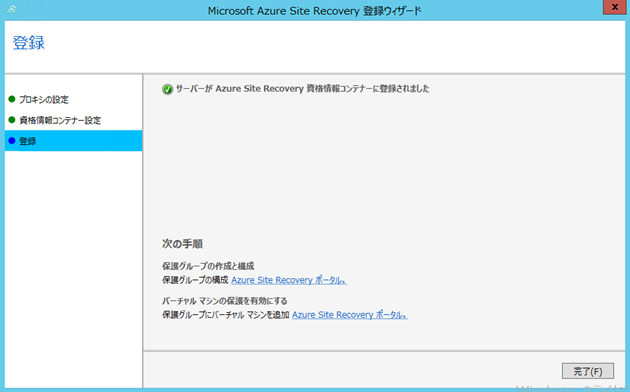The height and width of the screenshot is (392, 630).
Task: Click the green bullet beside 資格情報コンテナー設定
Action: tap(12, 120)
